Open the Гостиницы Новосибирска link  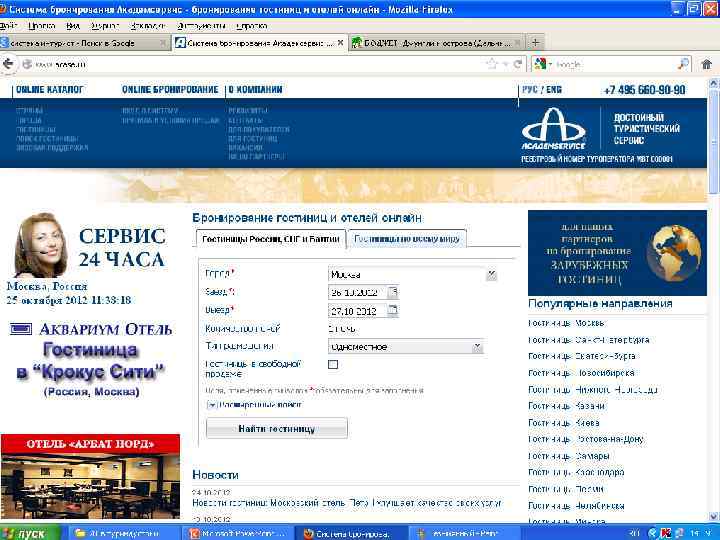point(581,373)
